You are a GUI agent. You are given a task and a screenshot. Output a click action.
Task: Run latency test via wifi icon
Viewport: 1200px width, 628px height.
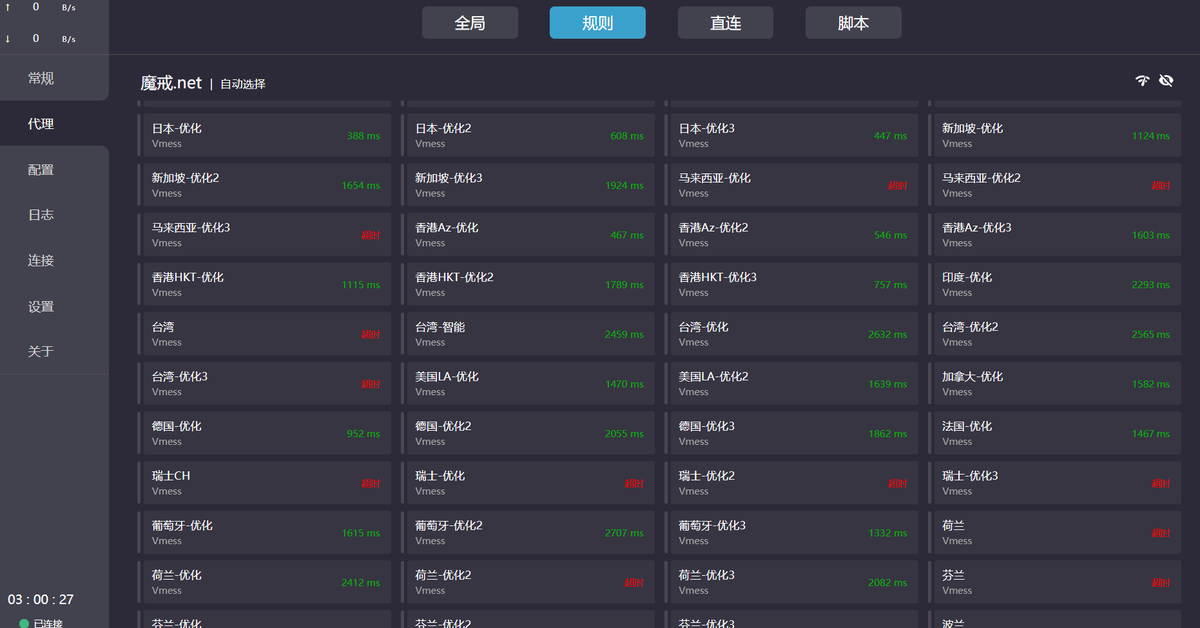coord(1142,81)
